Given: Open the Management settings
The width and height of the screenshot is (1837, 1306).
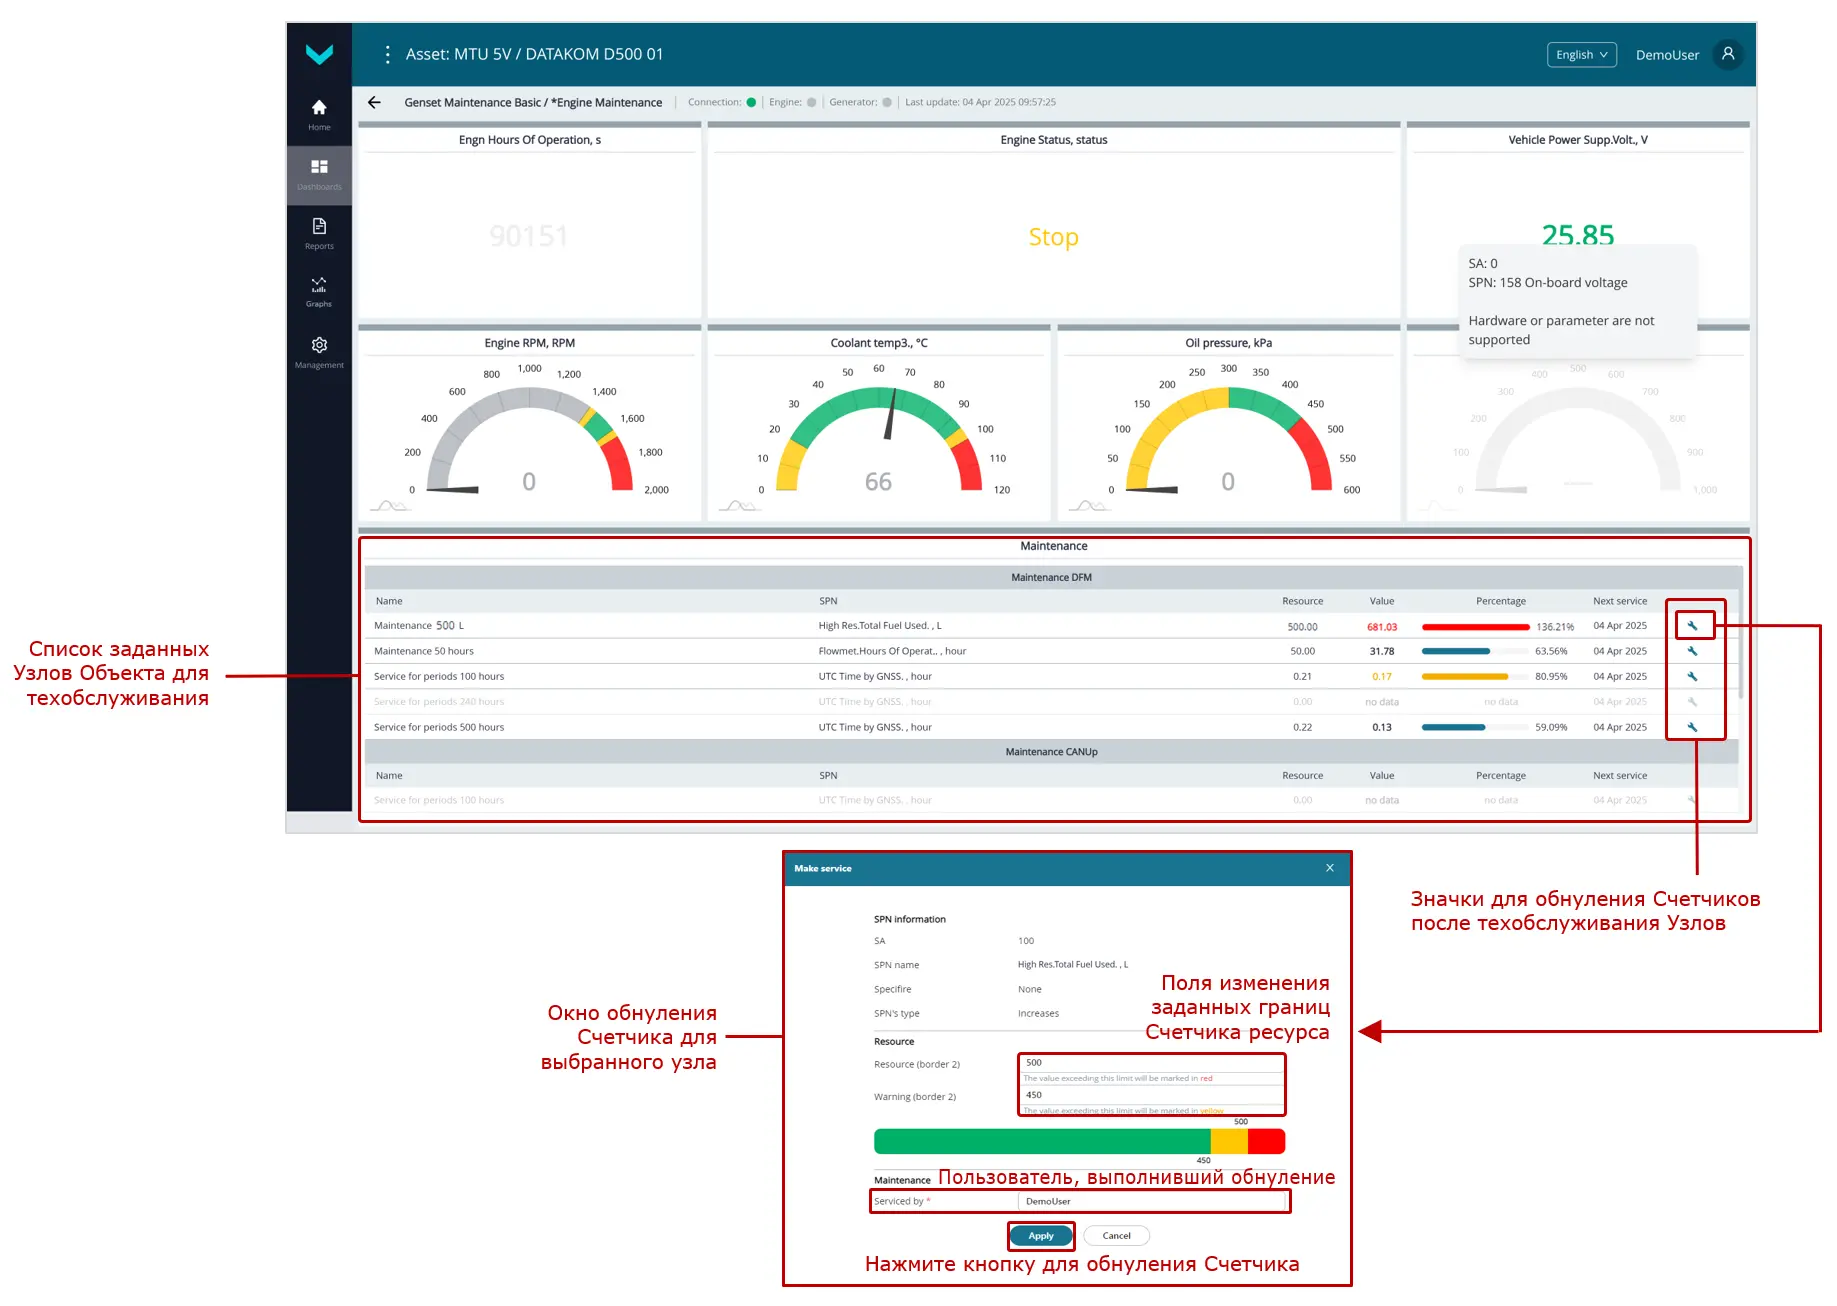Looking at the screenshot, I should (319, 352).
